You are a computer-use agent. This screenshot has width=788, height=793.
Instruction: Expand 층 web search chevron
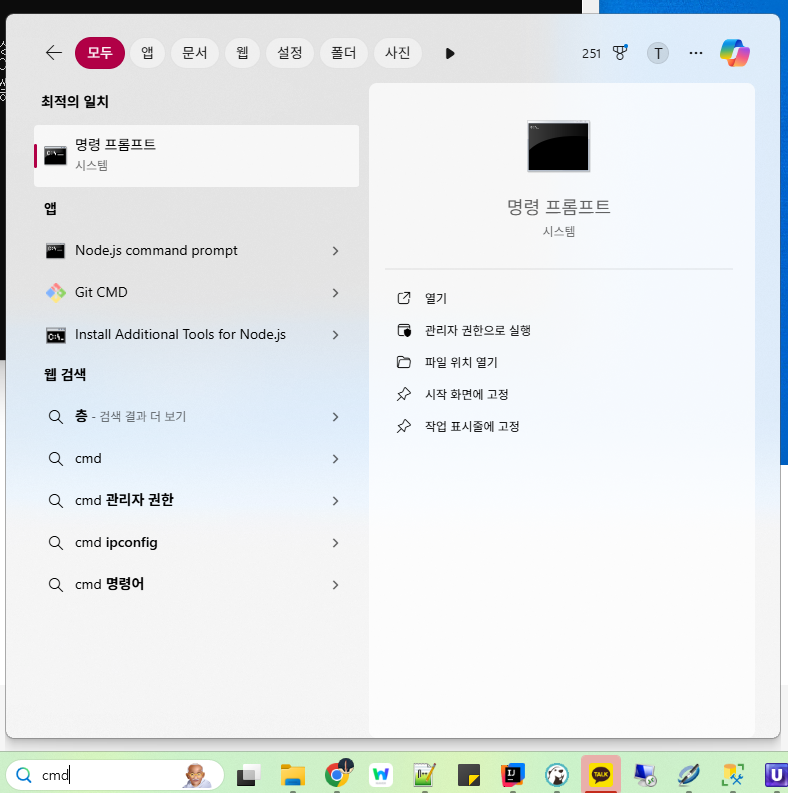point(335,417)
